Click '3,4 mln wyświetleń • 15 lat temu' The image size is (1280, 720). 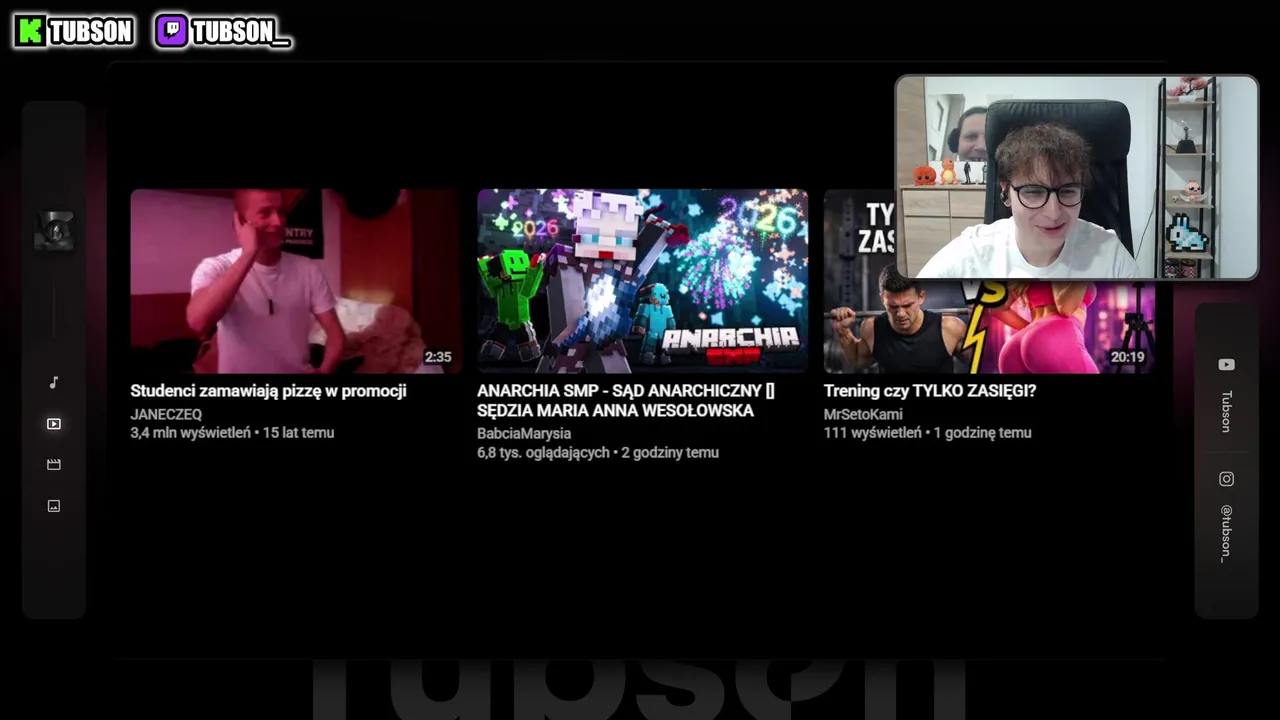[x=232, y=433]
